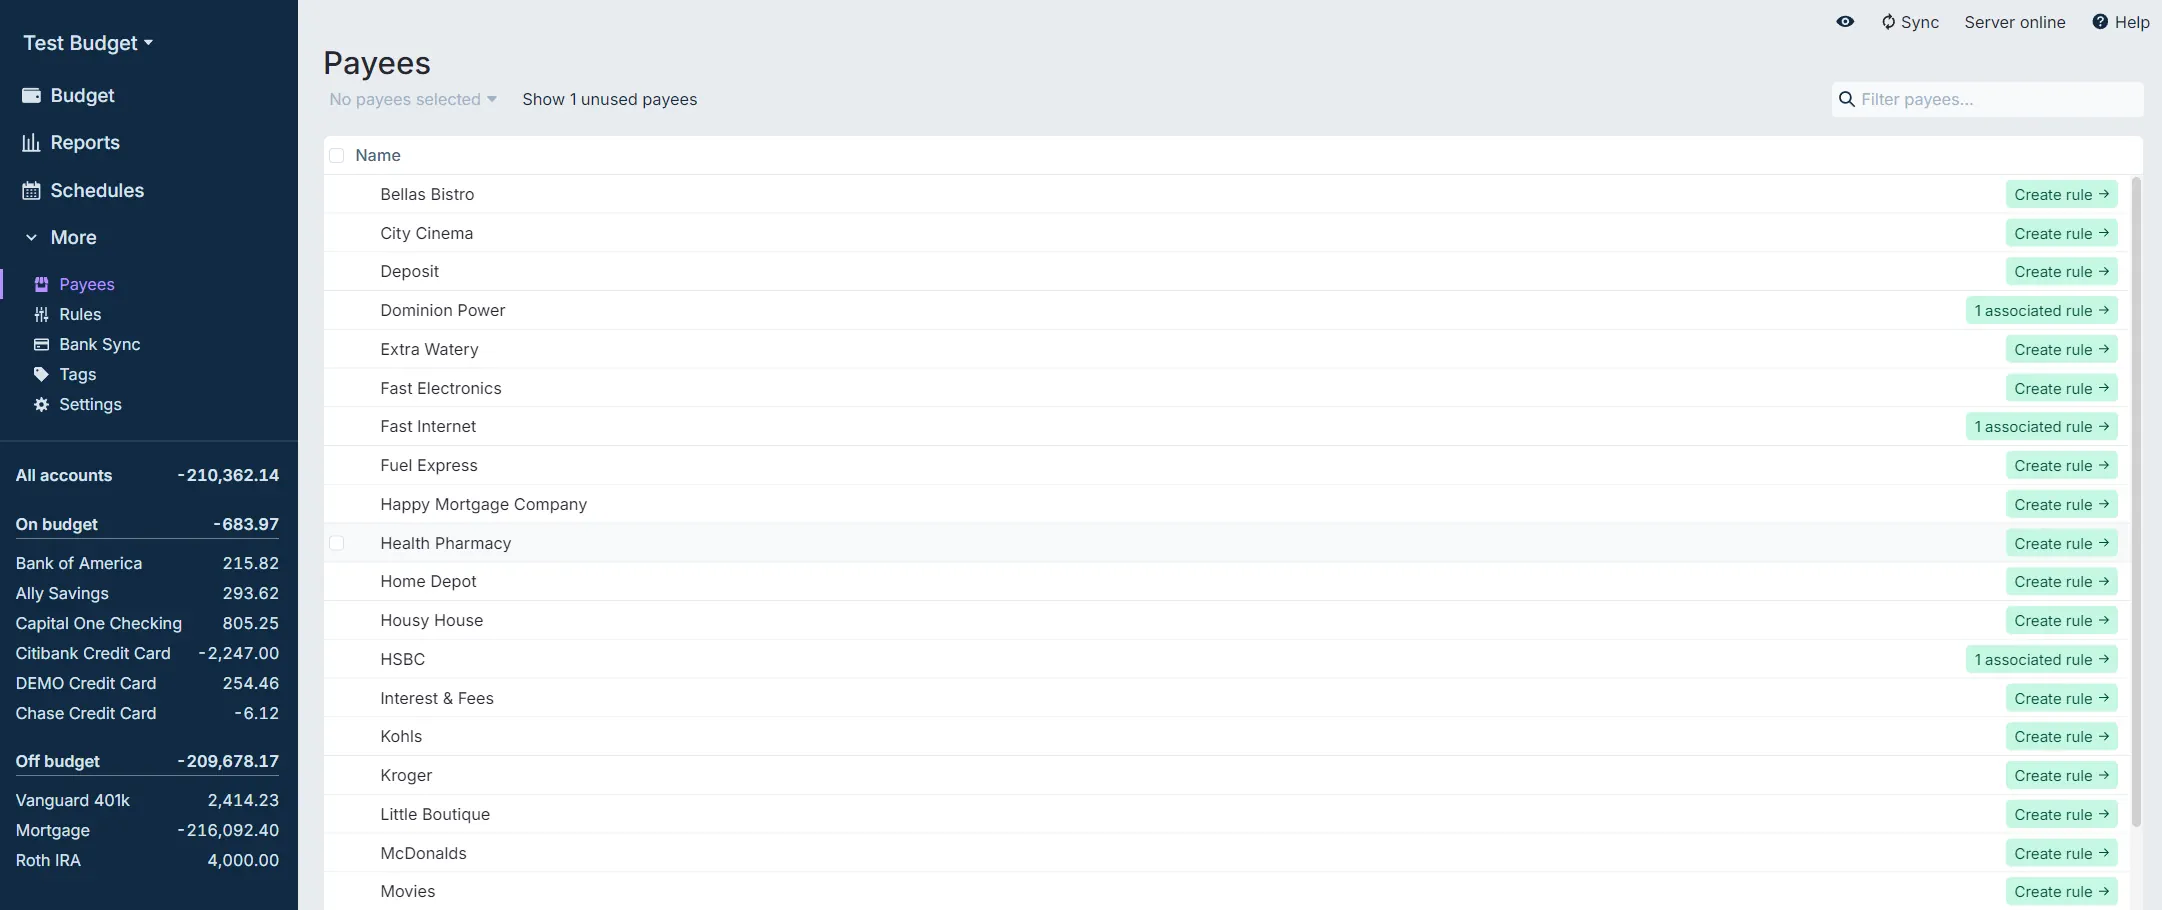This screenshot has width=2162, height=910.
Task: Click 'Show 1 unused payees'
Action: (609, 99)
